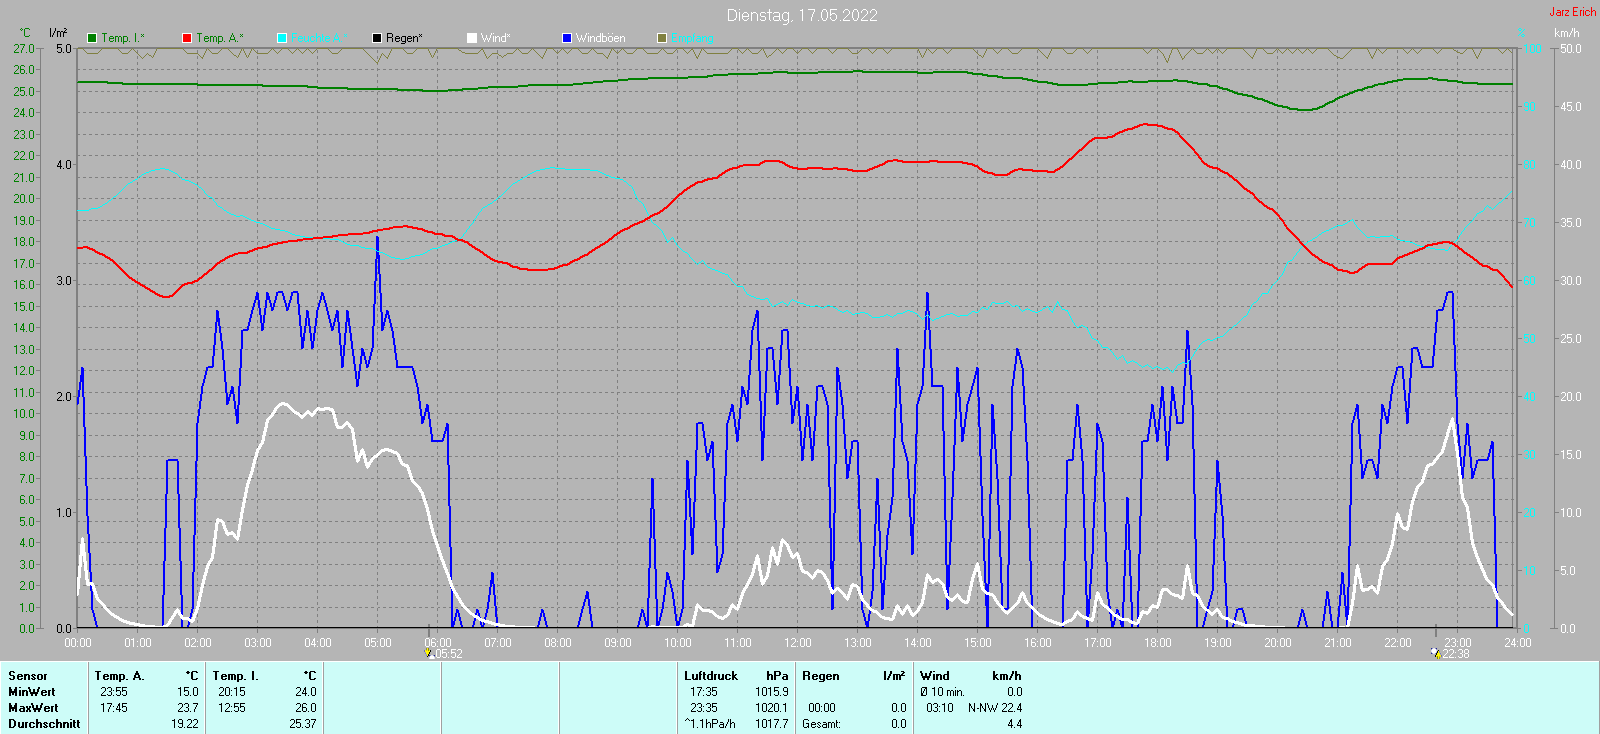Click the olive Empfang legend swatch
Image resolution: width=1600 pixels, height=734 pixels.
point(662,38)
